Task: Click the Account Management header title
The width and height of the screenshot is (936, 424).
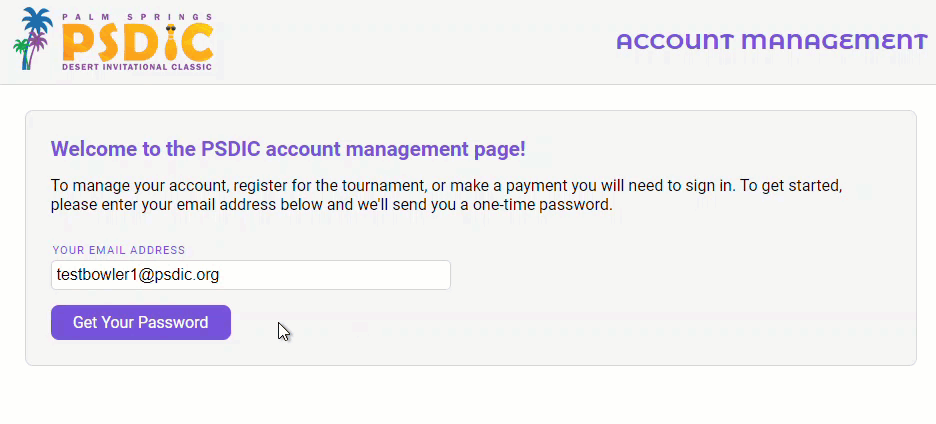Action: point(772,42)
